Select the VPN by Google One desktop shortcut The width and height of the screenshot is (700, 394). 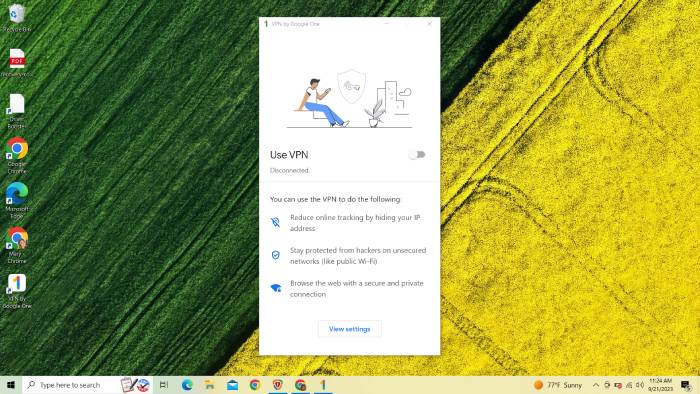tap(17, 291)
